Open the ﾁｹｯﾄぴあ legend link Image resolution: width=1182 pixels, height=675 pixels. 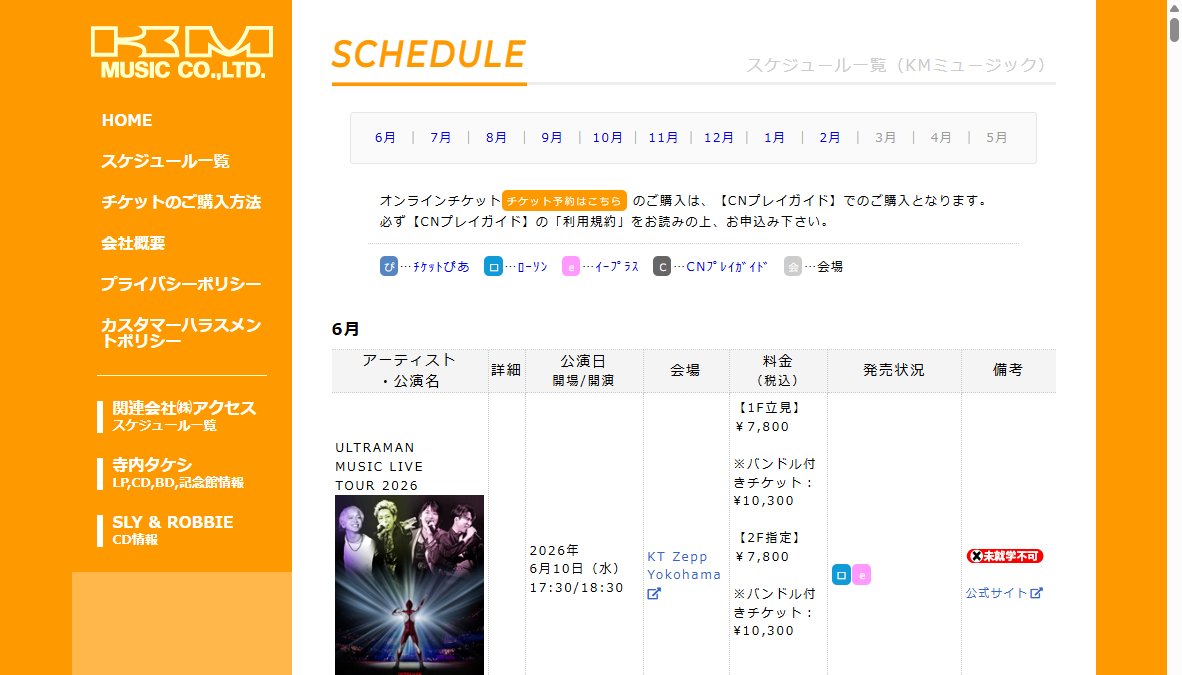(x=441, y=266)
